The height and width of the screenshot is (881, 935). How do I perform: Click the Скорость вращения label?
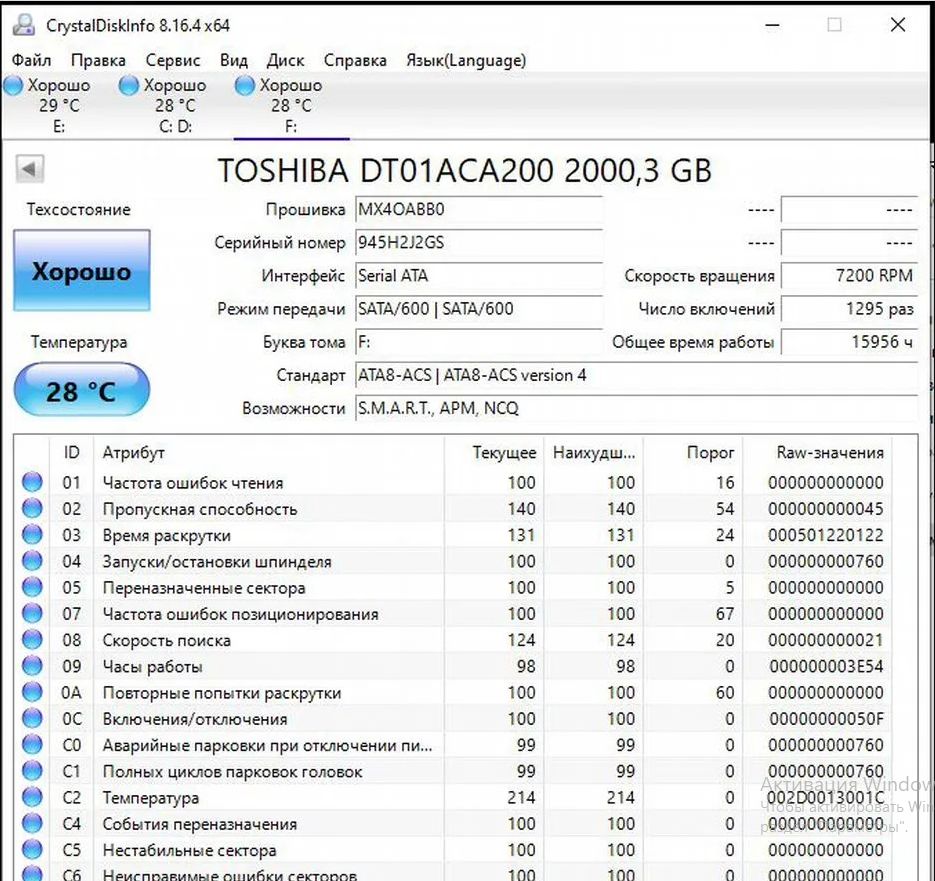[699, 276]
